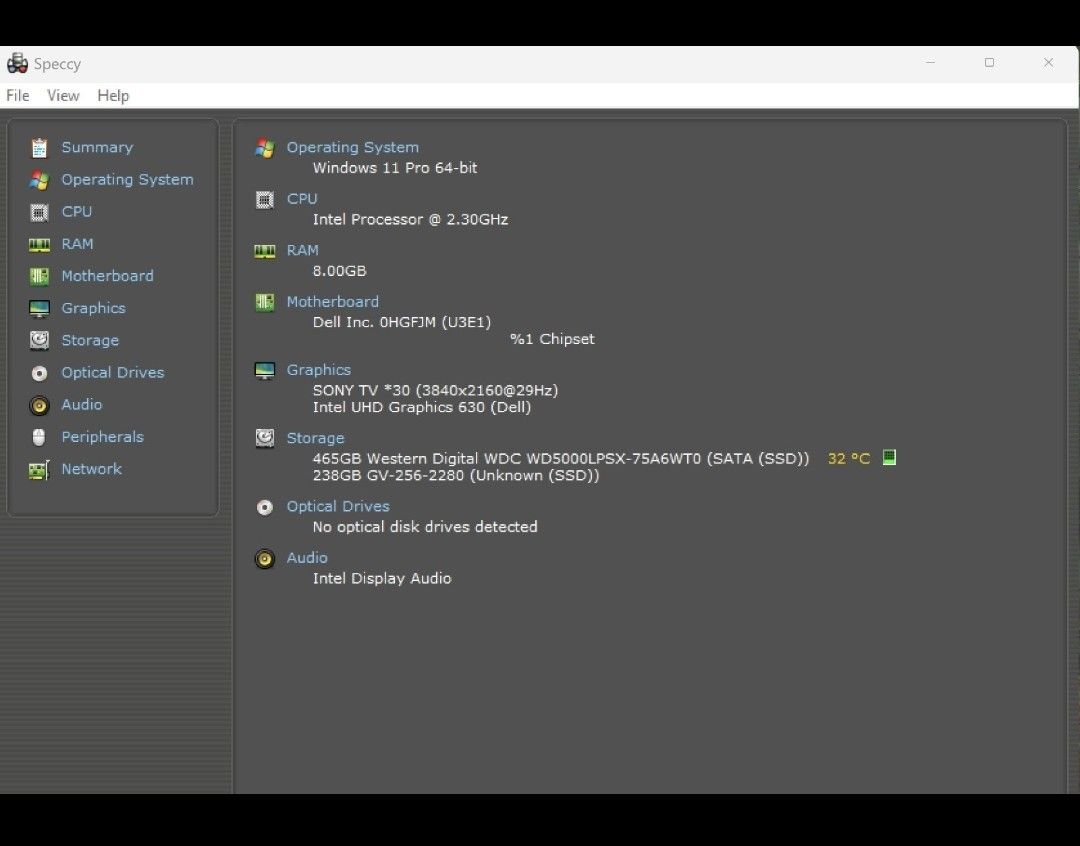This screenshot has height=846, width=1080.
Task: Click the Graphics monitor icon in summary pane
Action: tap(264, 371)
